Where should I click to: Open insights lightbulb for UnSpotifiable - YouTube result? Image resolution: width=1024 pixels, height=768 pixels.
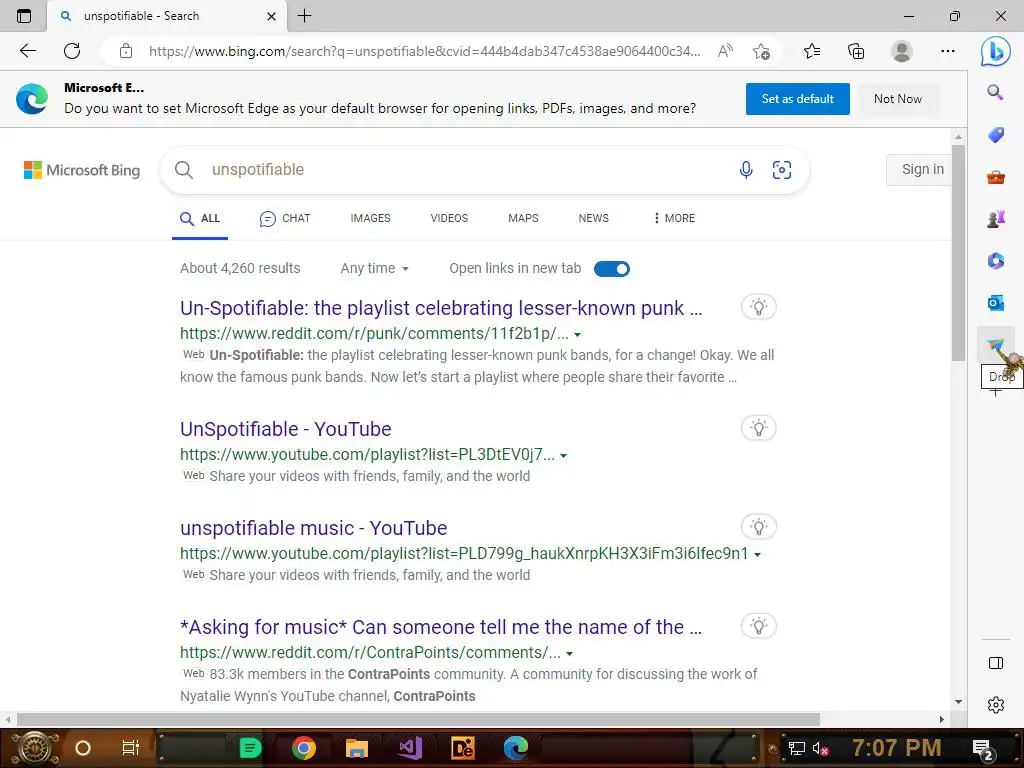click(758, 428)
